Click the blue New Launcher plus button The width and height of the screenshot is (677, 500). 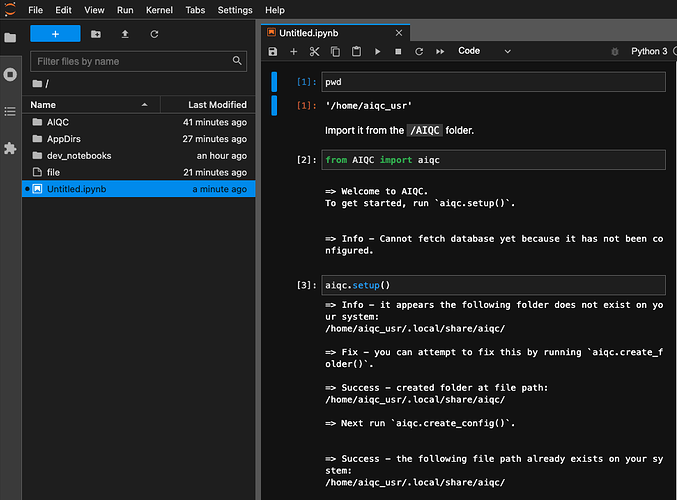coord(55,34)
